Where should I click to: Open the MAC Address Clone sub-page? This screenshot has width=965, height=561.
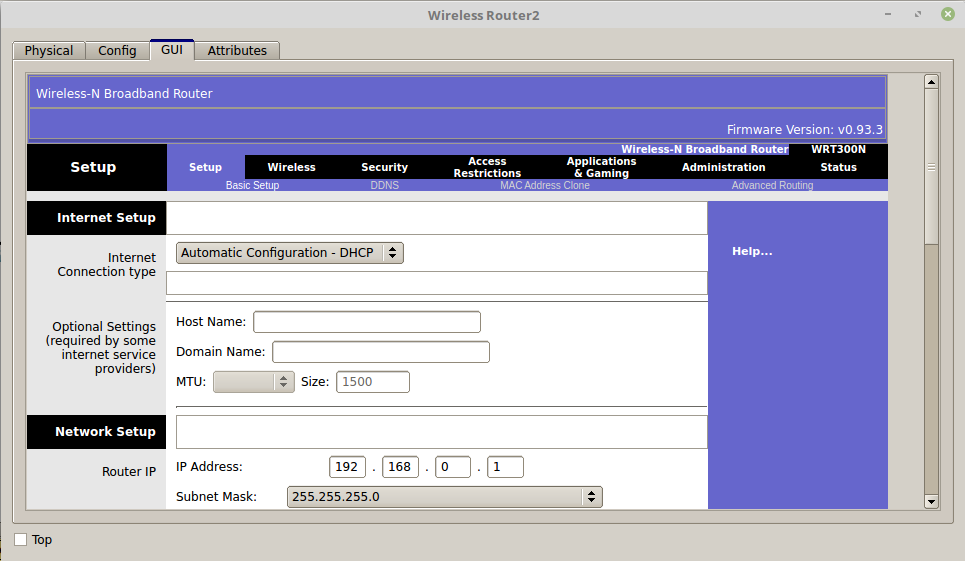point(545,185)
